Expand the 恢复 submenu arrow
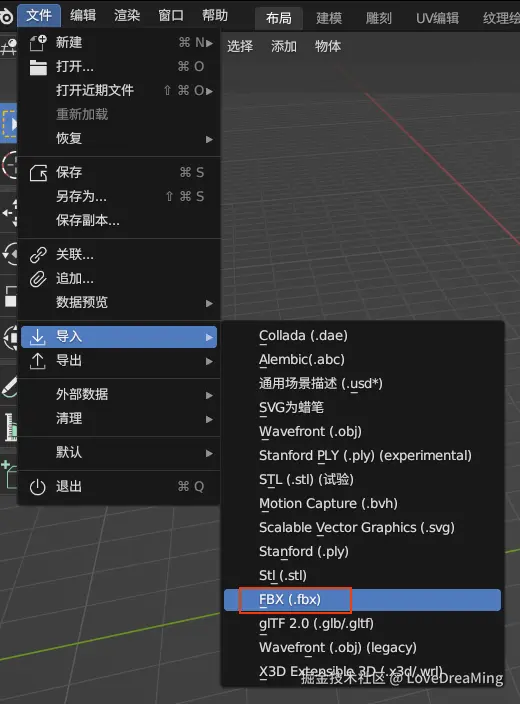The image size is (520, 704). pyautogui.click(x=209, y=139)
